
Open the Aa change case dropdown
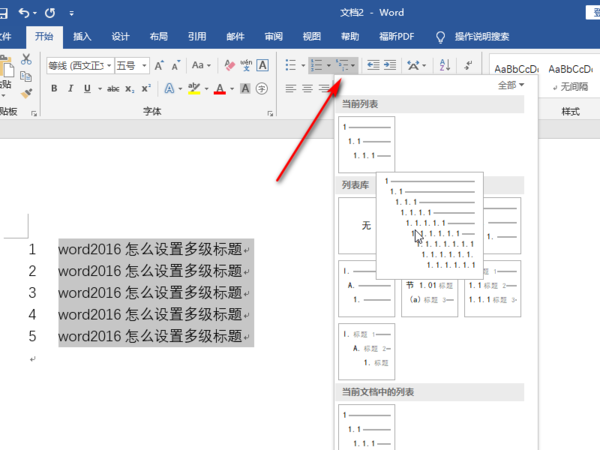click(201, 65)
